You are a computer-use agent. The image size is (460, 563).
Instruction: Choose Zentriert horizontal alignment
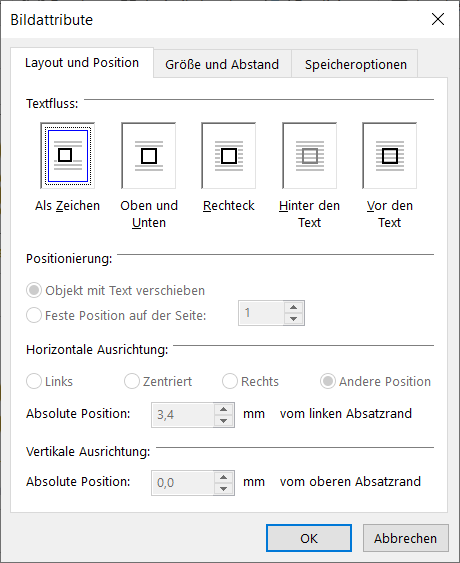pyautogui.click(x=132, y=381)
